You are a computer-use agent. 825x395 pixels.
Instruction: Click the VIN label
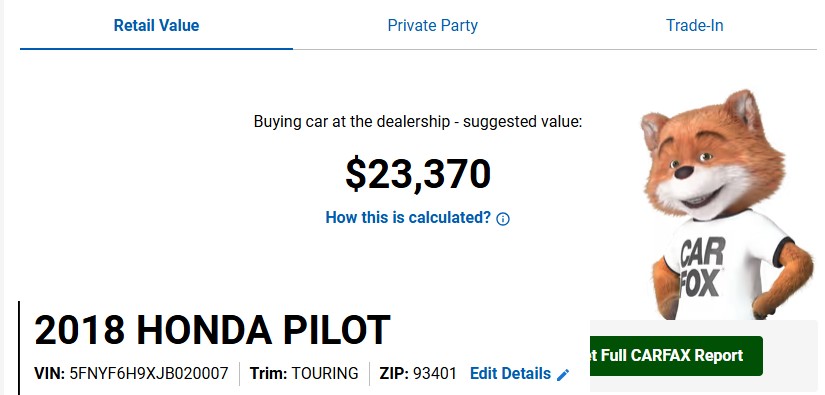click(x=49, y=373)
